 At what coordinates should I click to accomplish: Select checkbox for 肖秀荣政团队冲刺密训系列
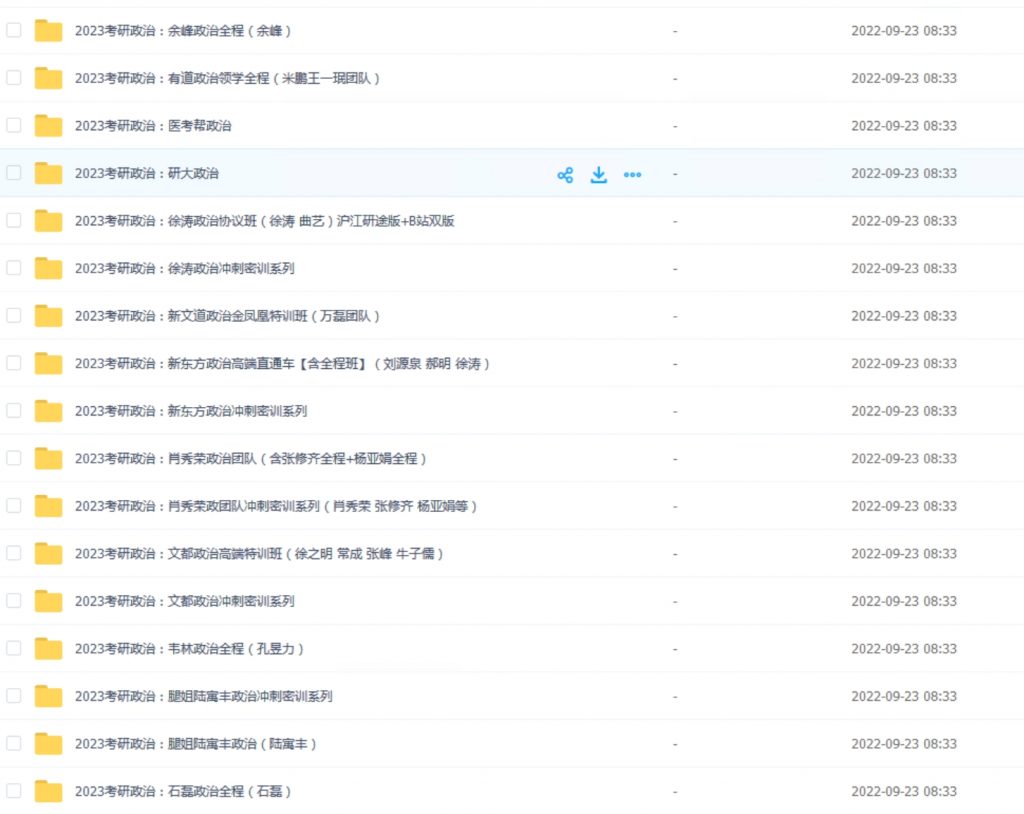(14, 506)
